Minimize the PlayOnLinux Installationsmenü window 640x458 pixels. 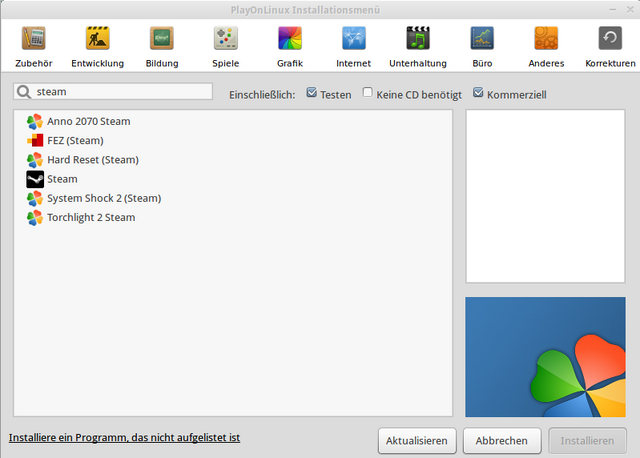pos(613,9)
